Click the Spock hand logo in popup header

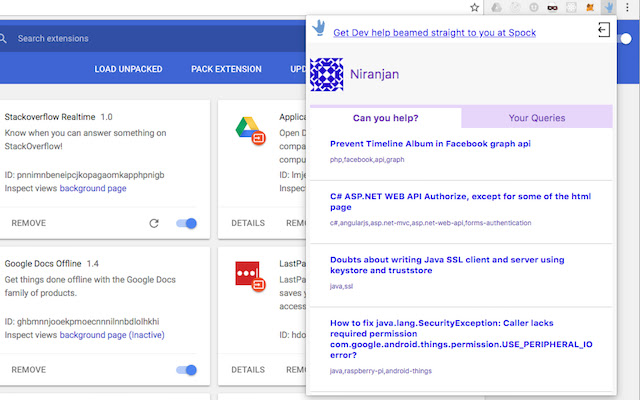pos(319,29)
